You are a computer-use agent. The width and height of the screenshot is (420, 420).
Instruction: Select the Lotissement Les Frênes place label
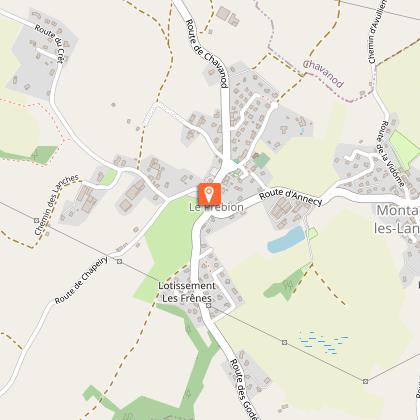tap(187, 292)
